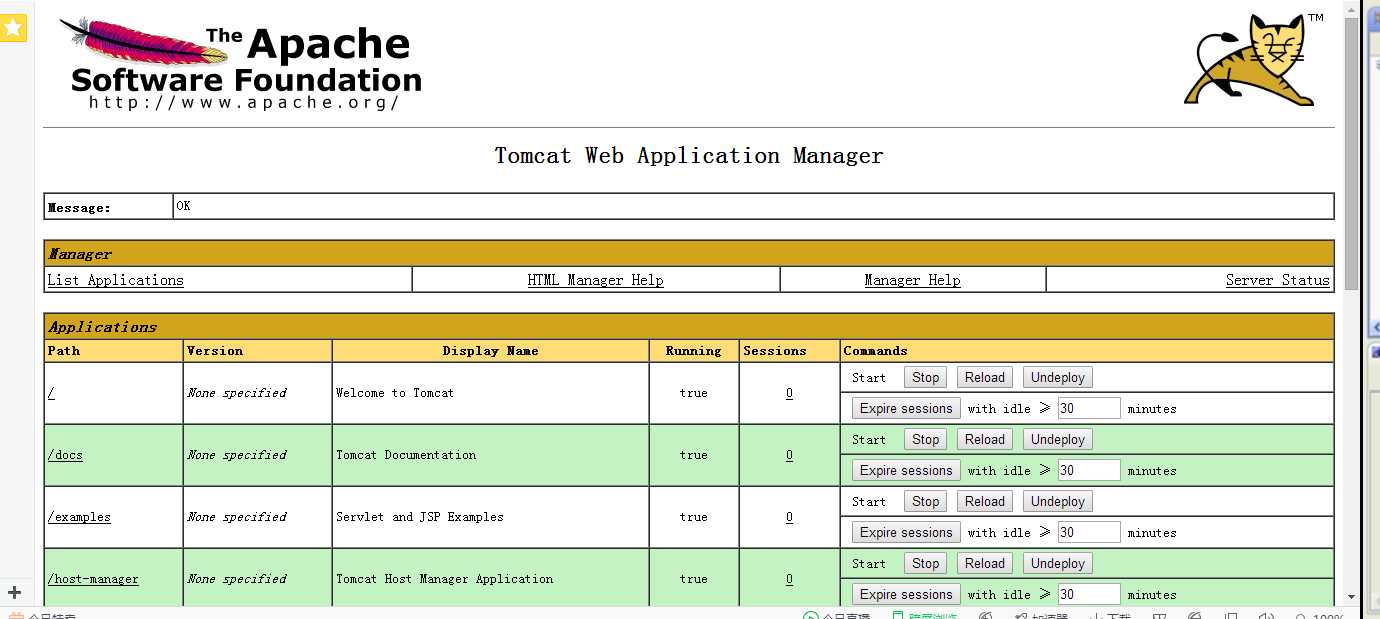Click the 'true' value in /examples row

point(693,517)
